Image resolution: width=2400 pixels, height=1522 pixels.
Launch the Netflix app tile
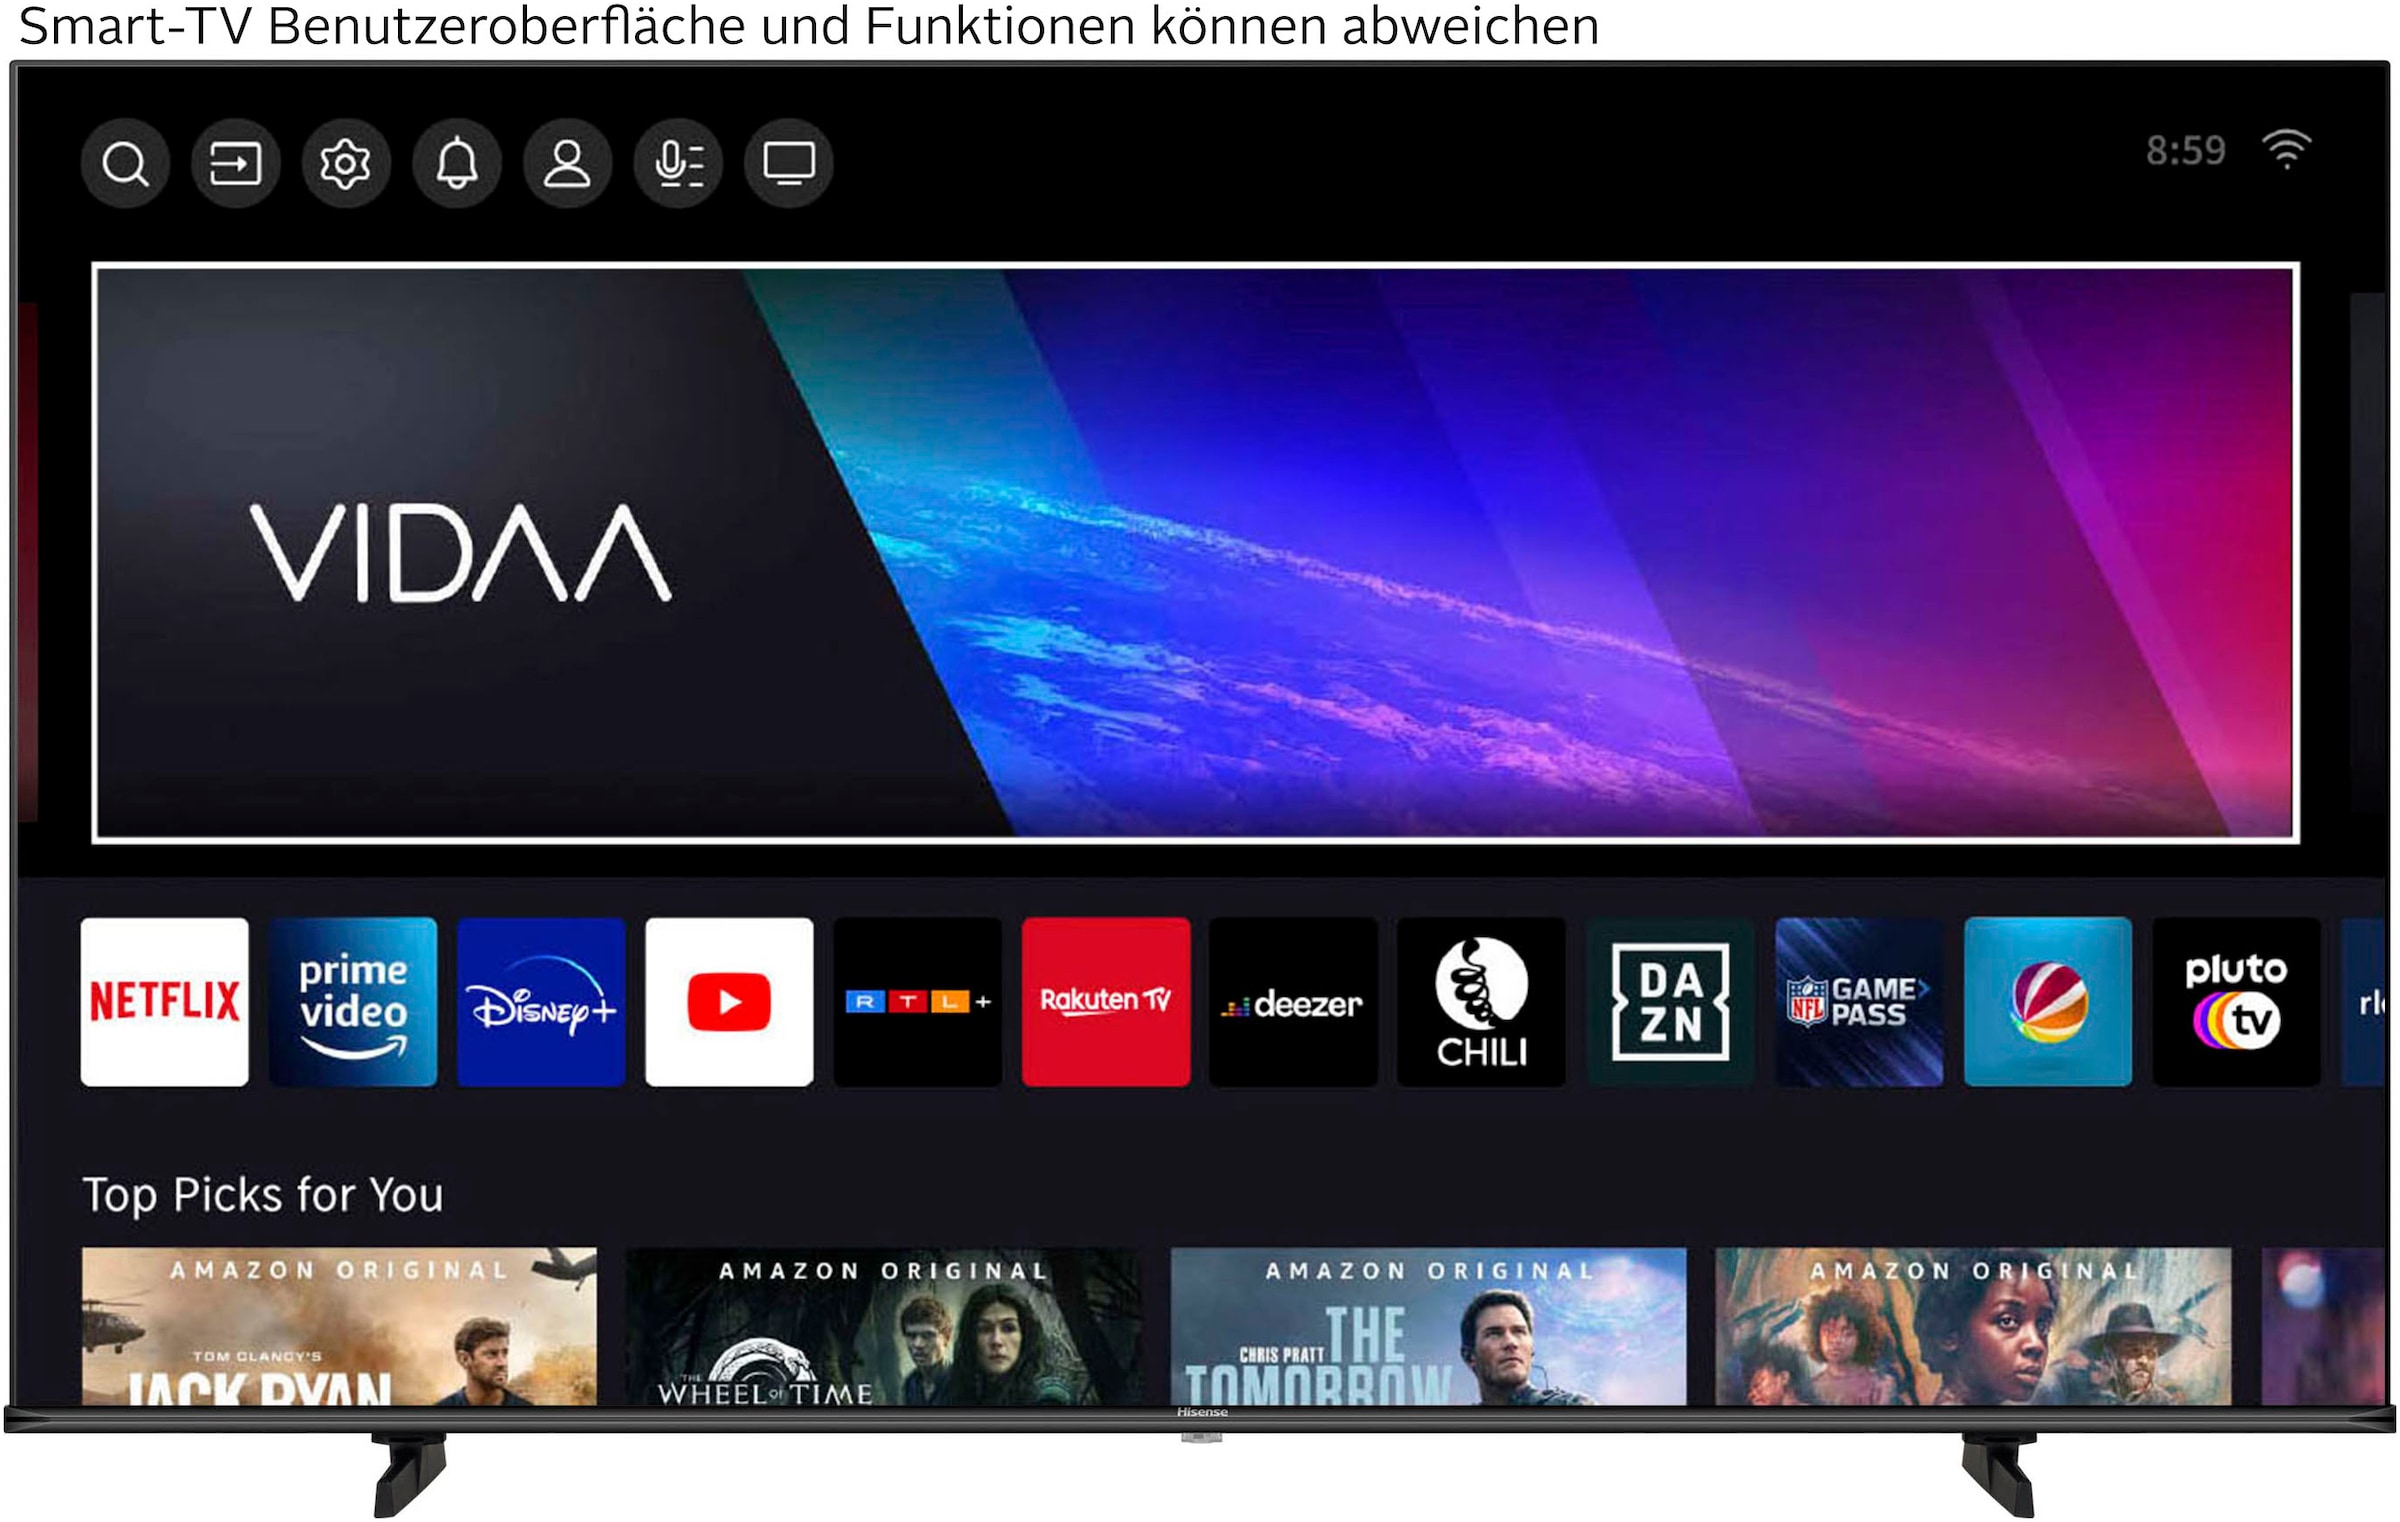pyautogui.click(x=165, y=1001)
